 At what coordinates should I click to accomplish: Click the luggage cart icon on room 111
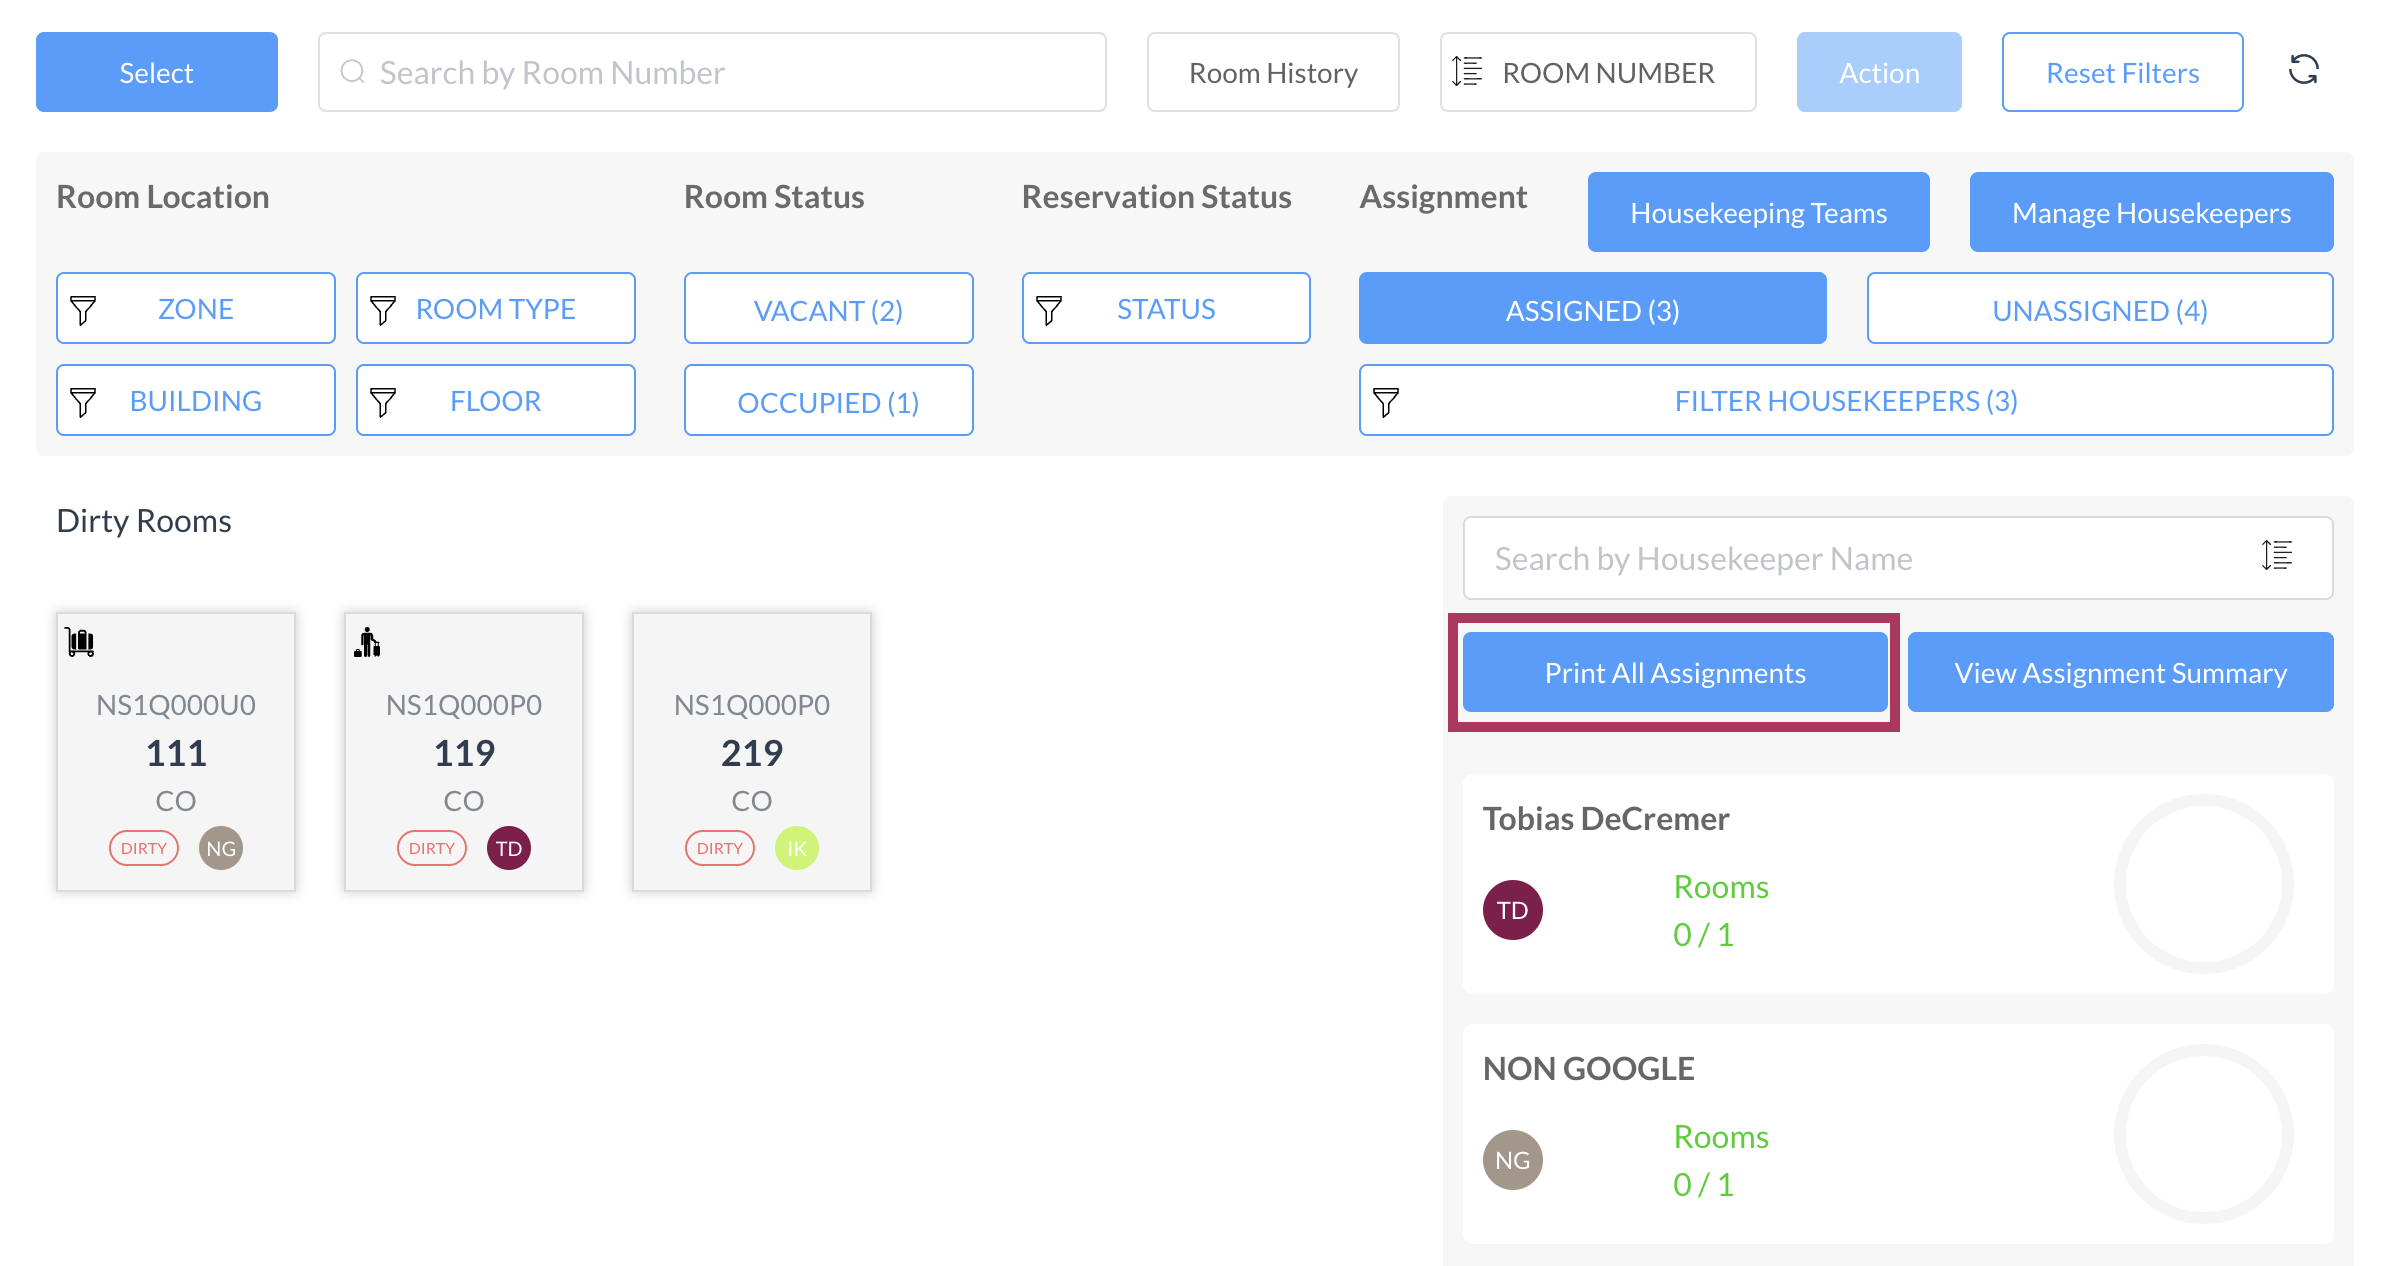click(x=81, y=641)
